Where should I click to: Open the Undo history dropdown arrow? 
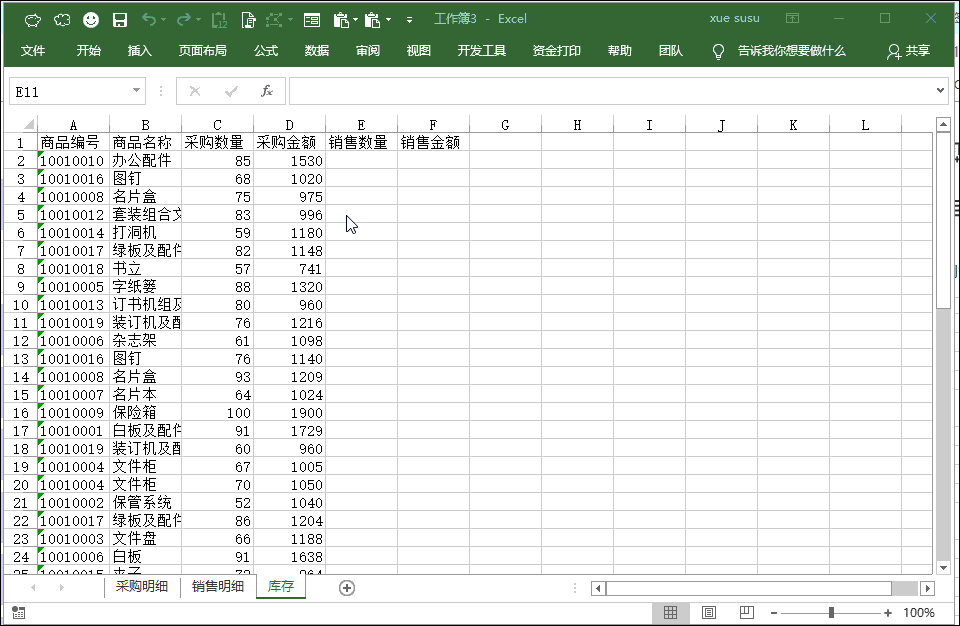point(163,19)
